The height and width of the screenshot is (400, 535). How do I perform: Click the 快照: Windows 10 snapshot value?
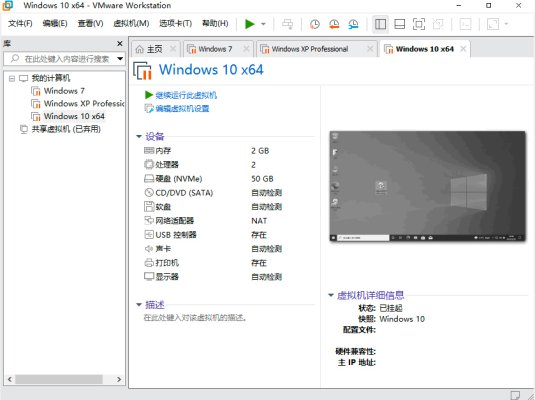coord(402,319)
